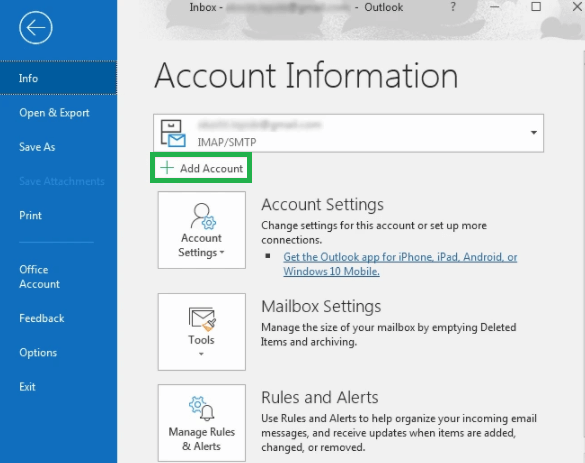Screen dimensions: 585x463
Task: Click the Rules and Alerts heading
Action: [x=320, y=397]
